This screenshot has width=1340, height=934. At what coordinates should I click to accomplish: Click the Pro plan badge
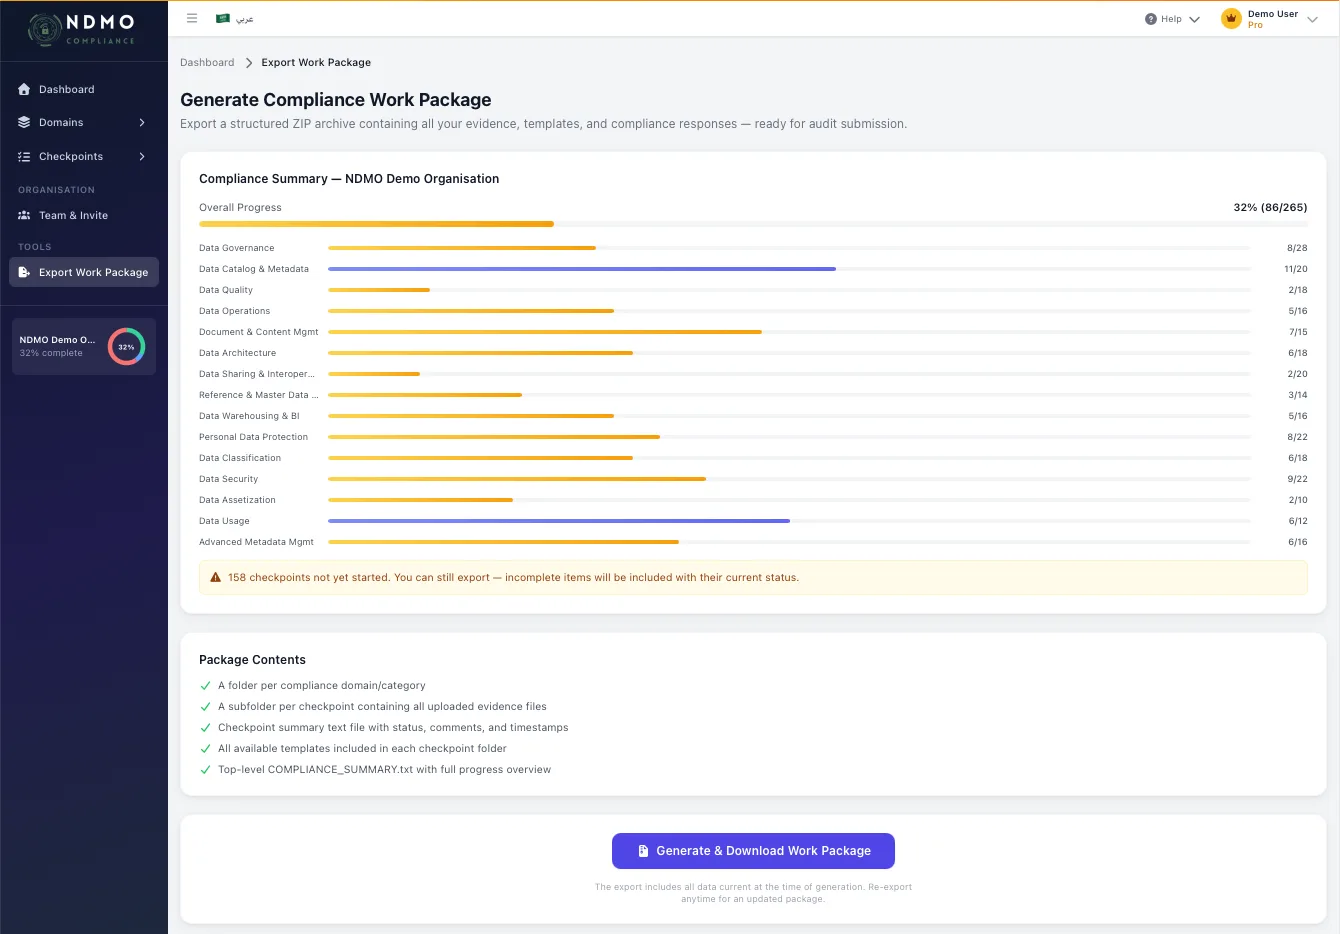pyautogui.click(x=1255, y=25)
